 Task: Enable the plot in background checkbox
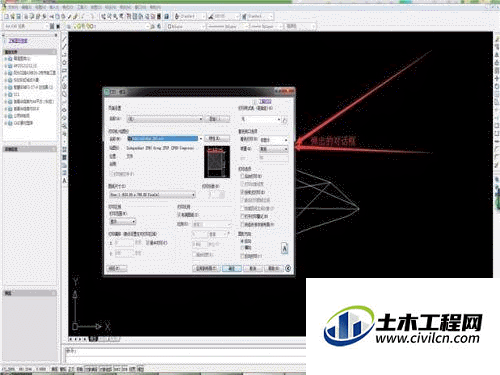(242, 176)
